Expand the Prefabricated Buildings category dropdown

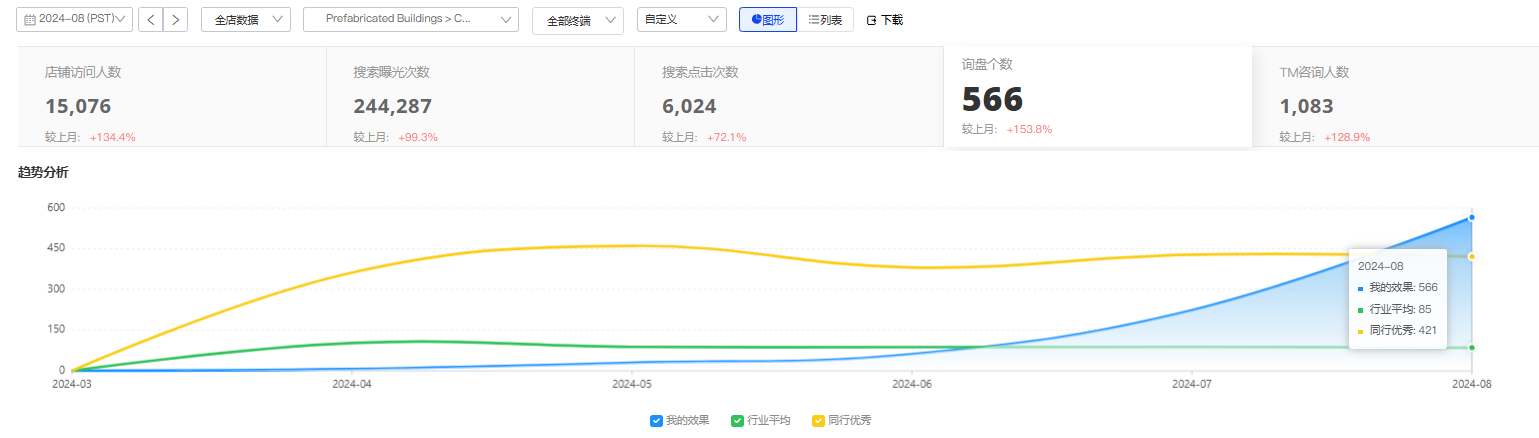[410, 19]
